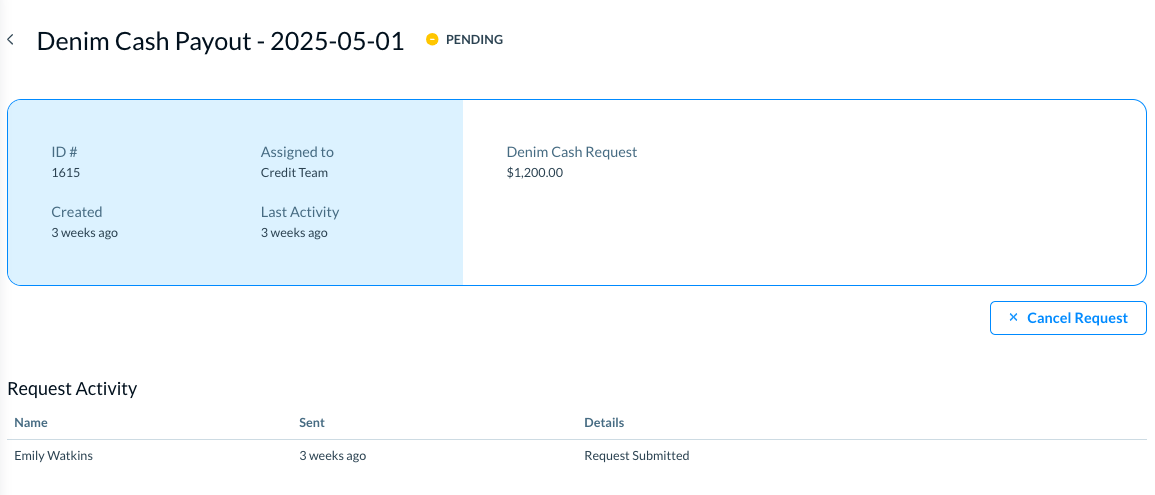Click the Assigned to label
This screenshot has height=495, width=1155.
point(297,152)
